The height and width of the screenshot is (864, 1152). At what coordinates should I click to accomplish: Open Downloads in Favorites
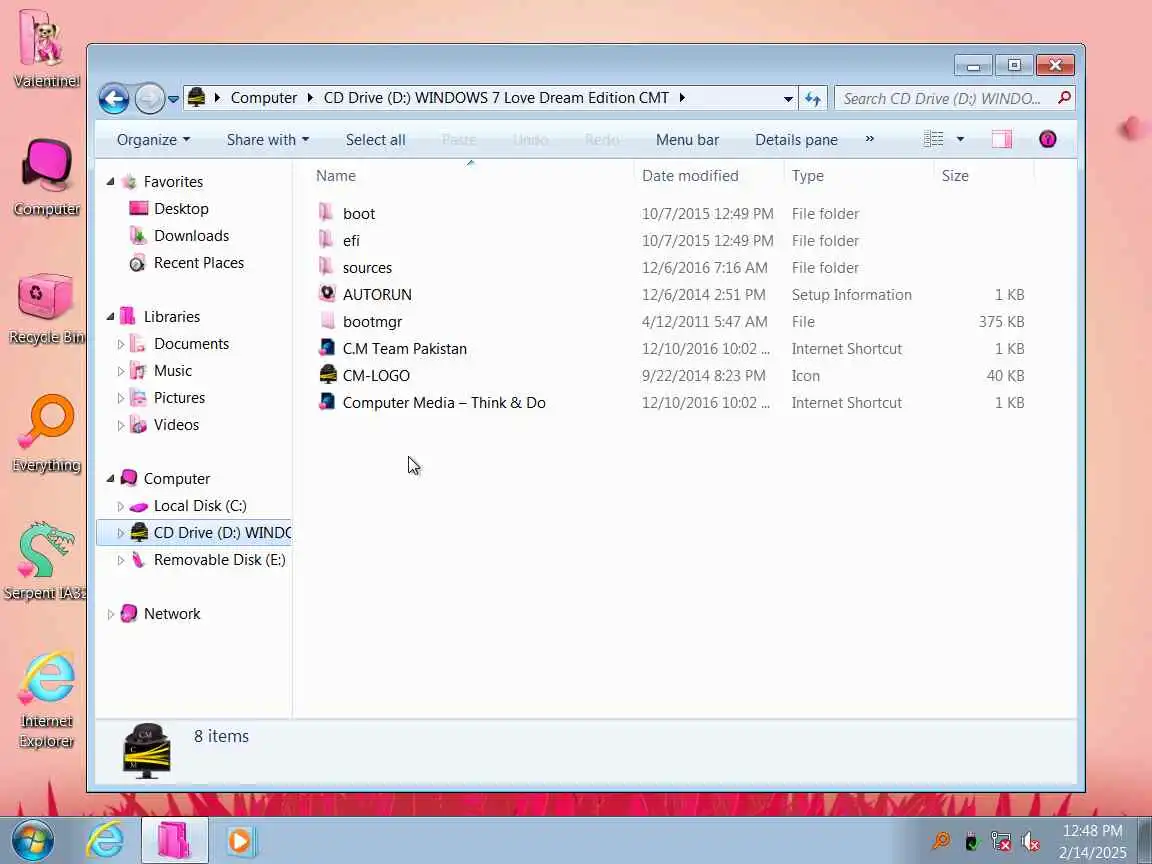pyautogui.click(x=191, y=236)
